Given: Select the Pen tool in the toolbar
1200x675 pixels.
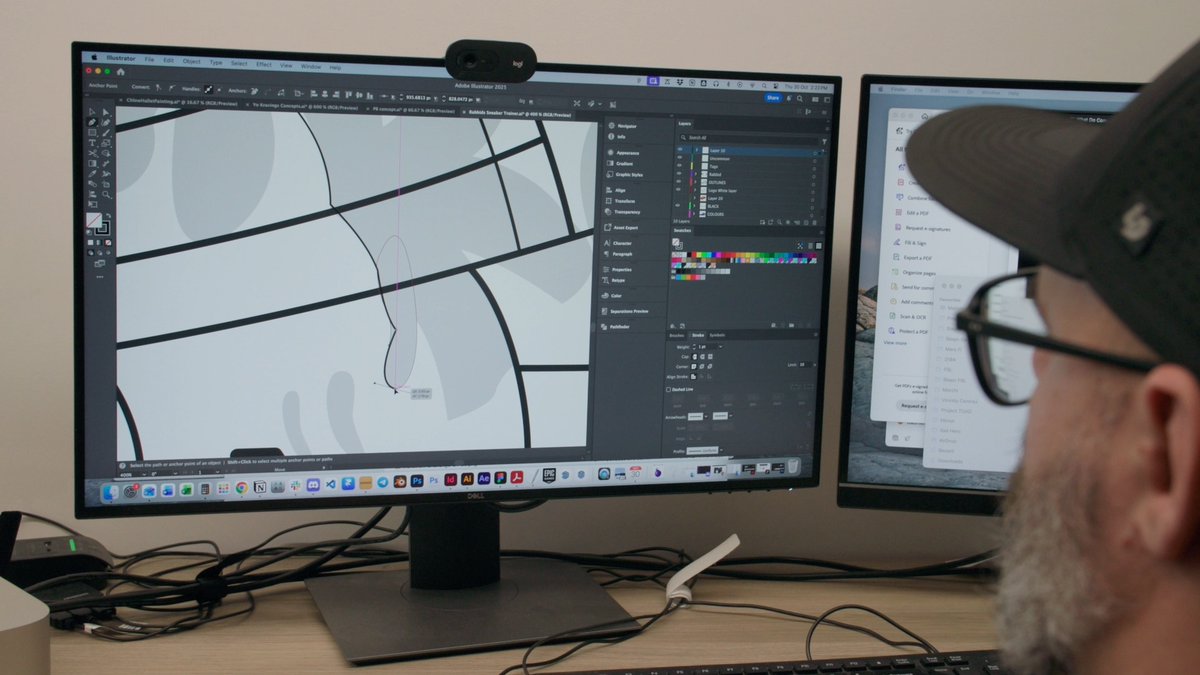Looking at the screenshot, I should [x=92, y=122].
